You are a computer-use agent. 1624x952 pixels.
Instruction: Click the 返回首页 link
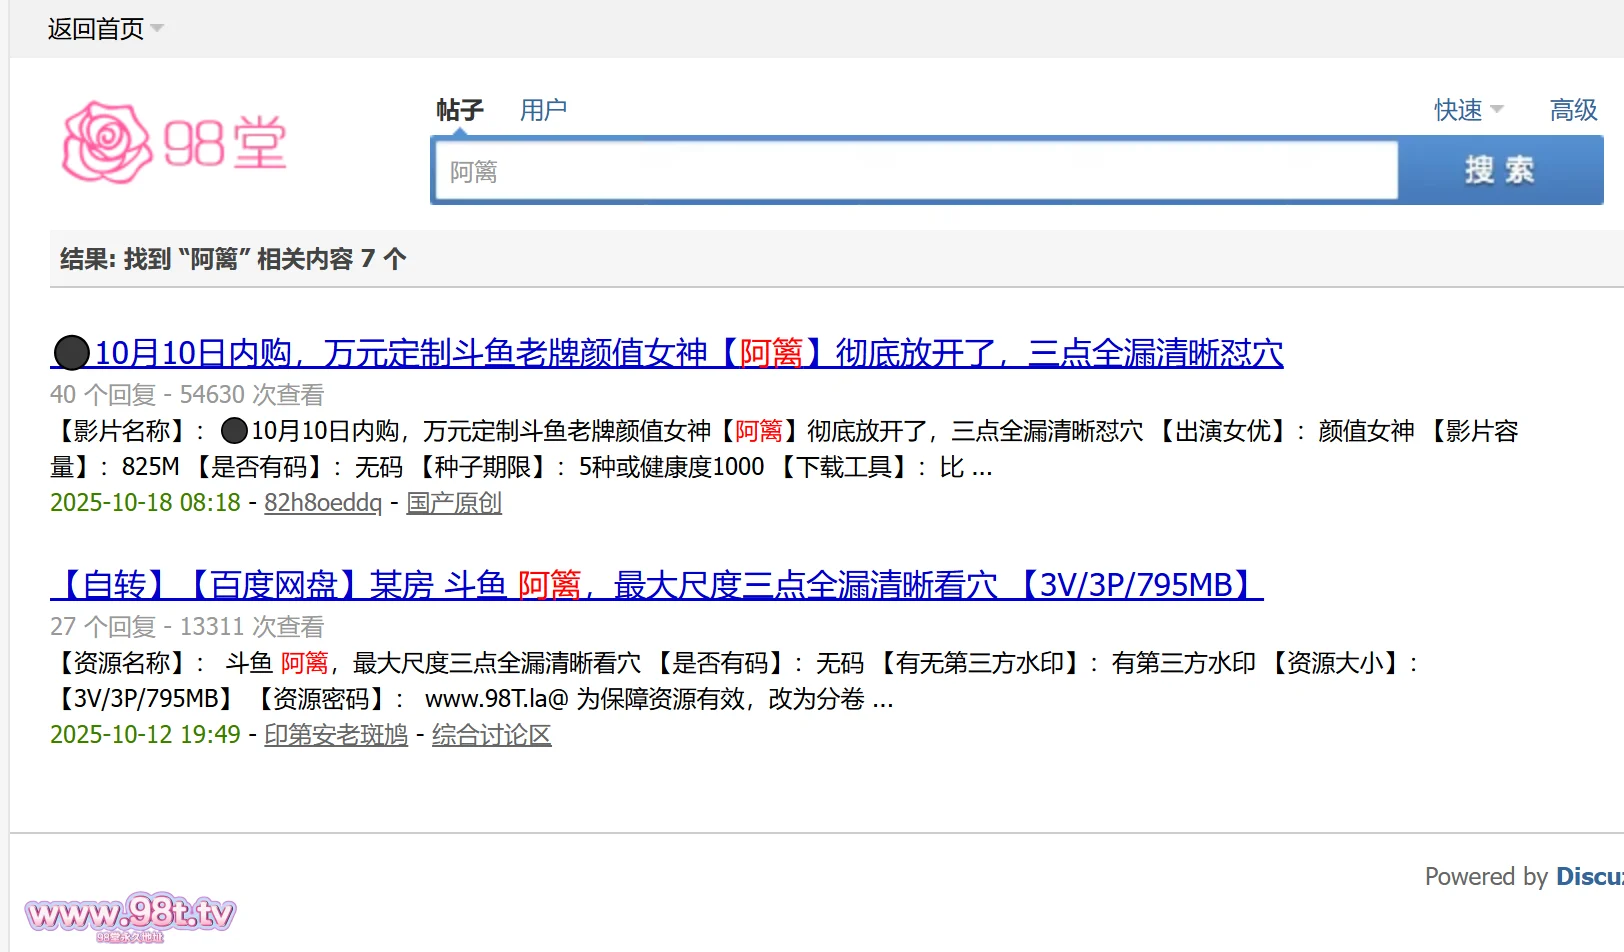95,29
